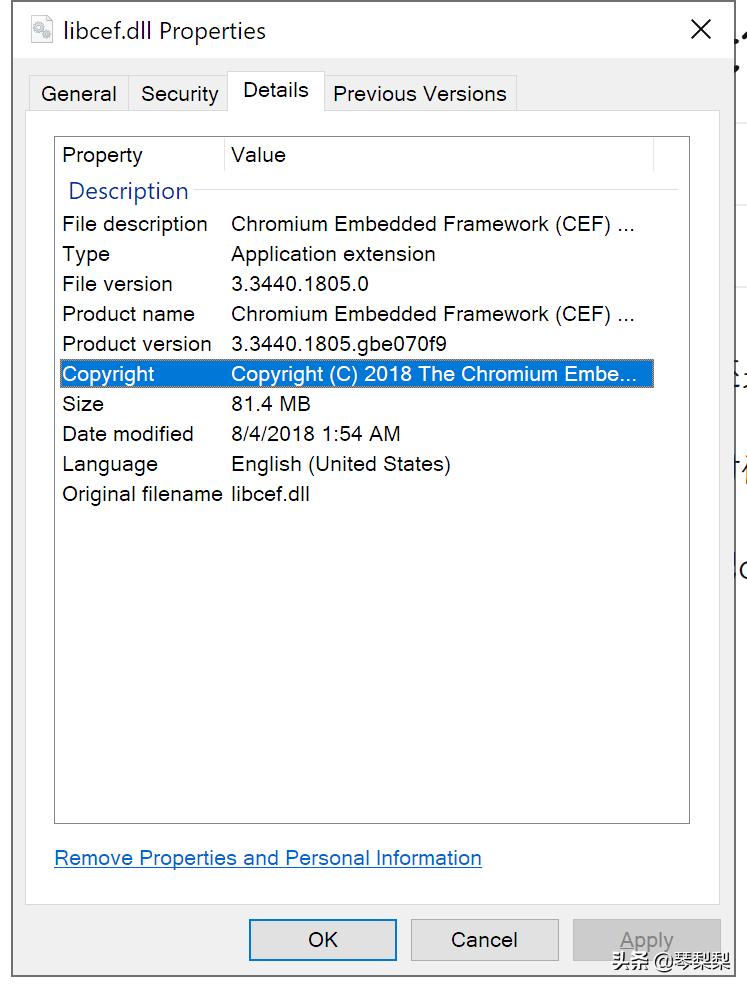The image size is (747, 988).
Task: Switch to the General tab
Action: tap(79, 94)
